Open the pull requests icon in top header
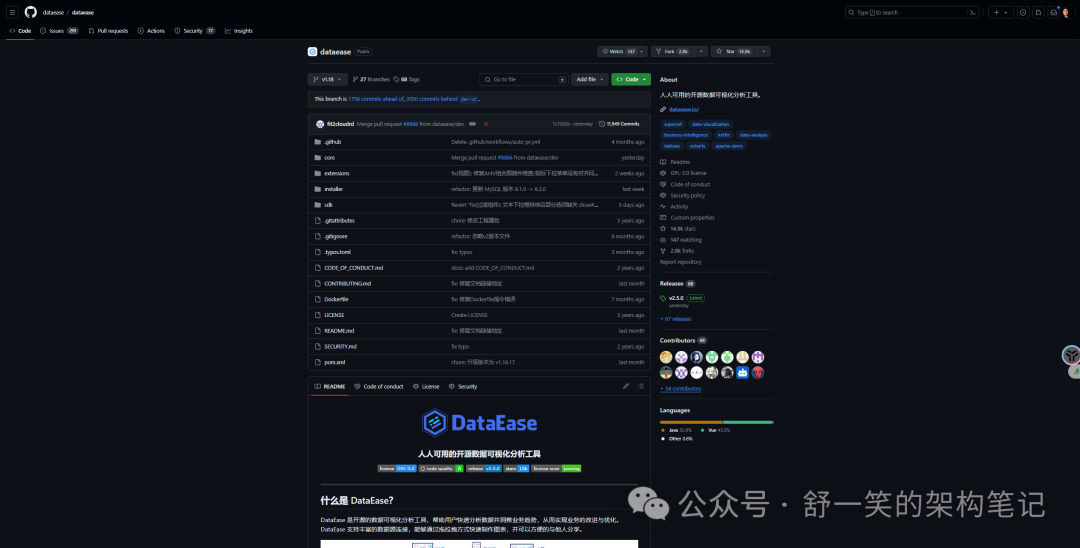This screenshot has height=548, width=1080. [1038, 12]
